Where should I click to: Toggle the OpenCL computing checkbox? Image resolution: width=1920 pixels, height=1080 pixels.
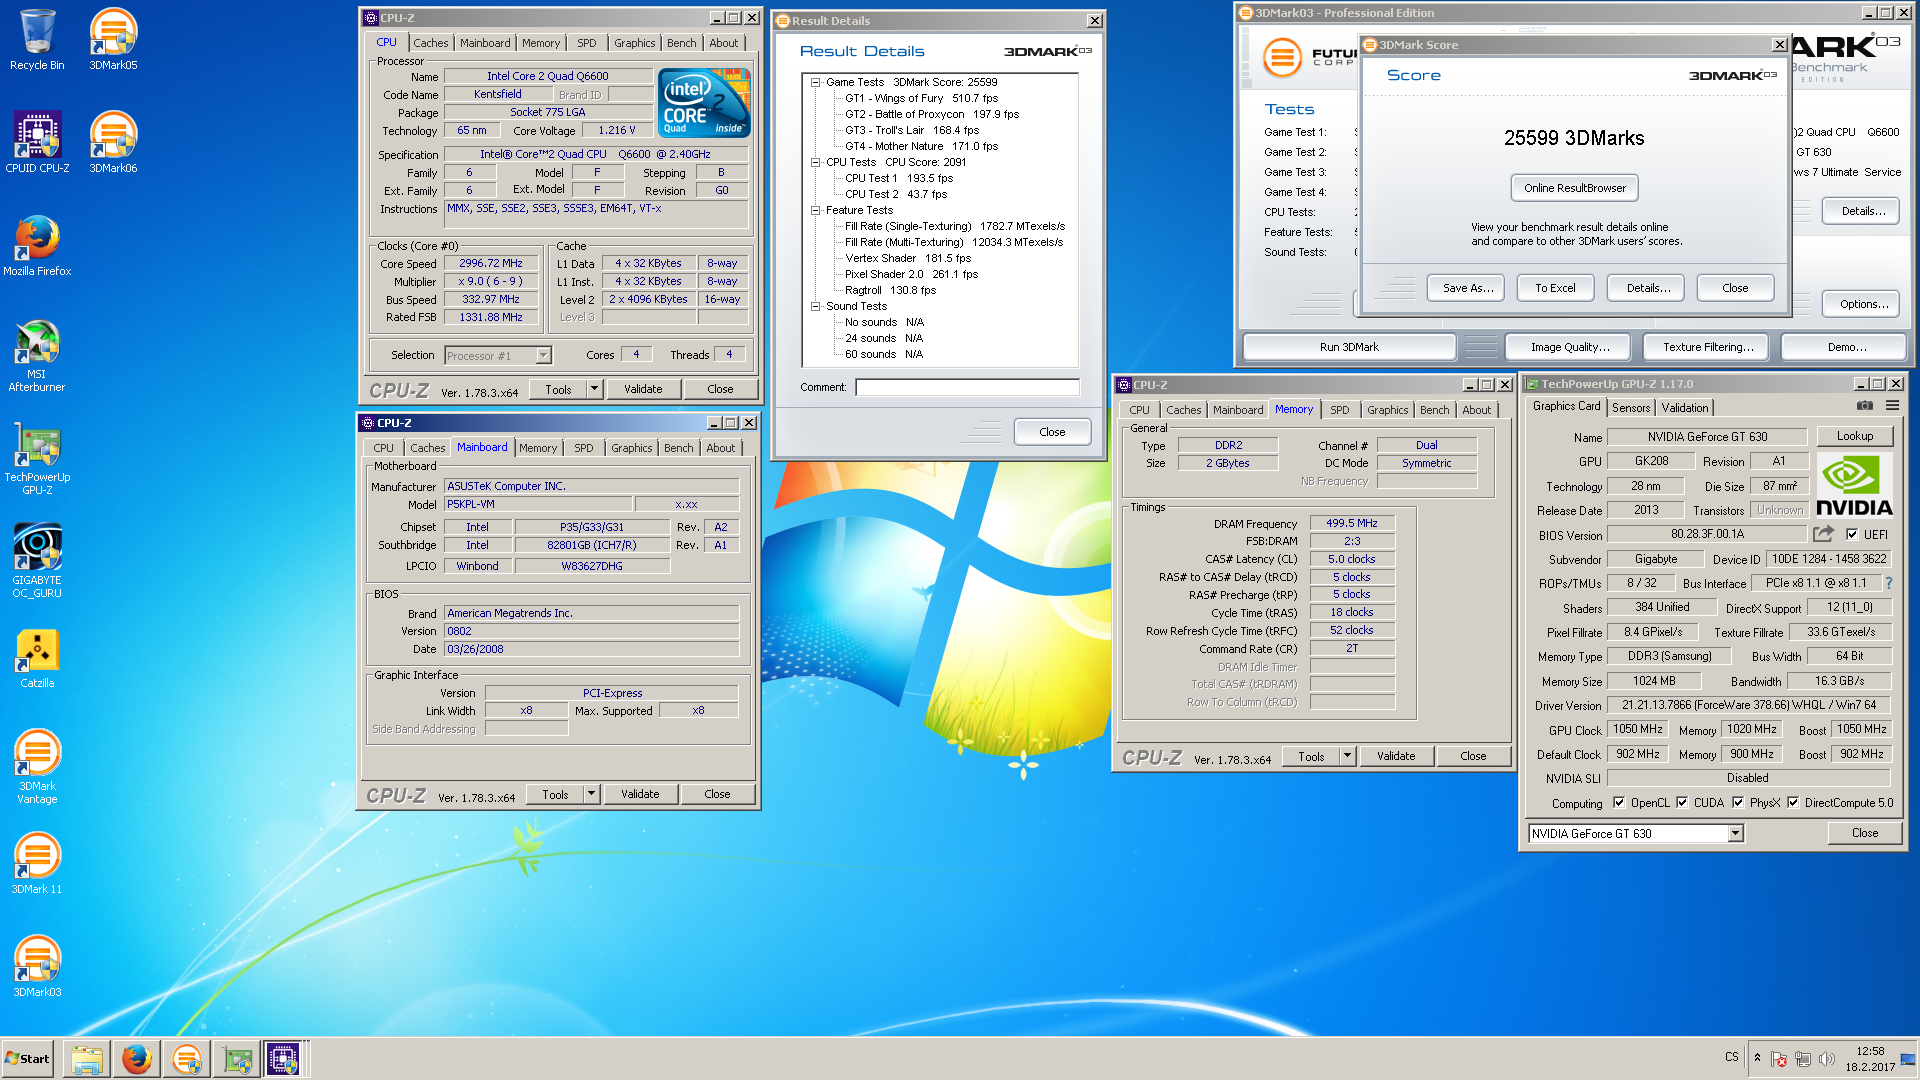tap(1619, 803)
